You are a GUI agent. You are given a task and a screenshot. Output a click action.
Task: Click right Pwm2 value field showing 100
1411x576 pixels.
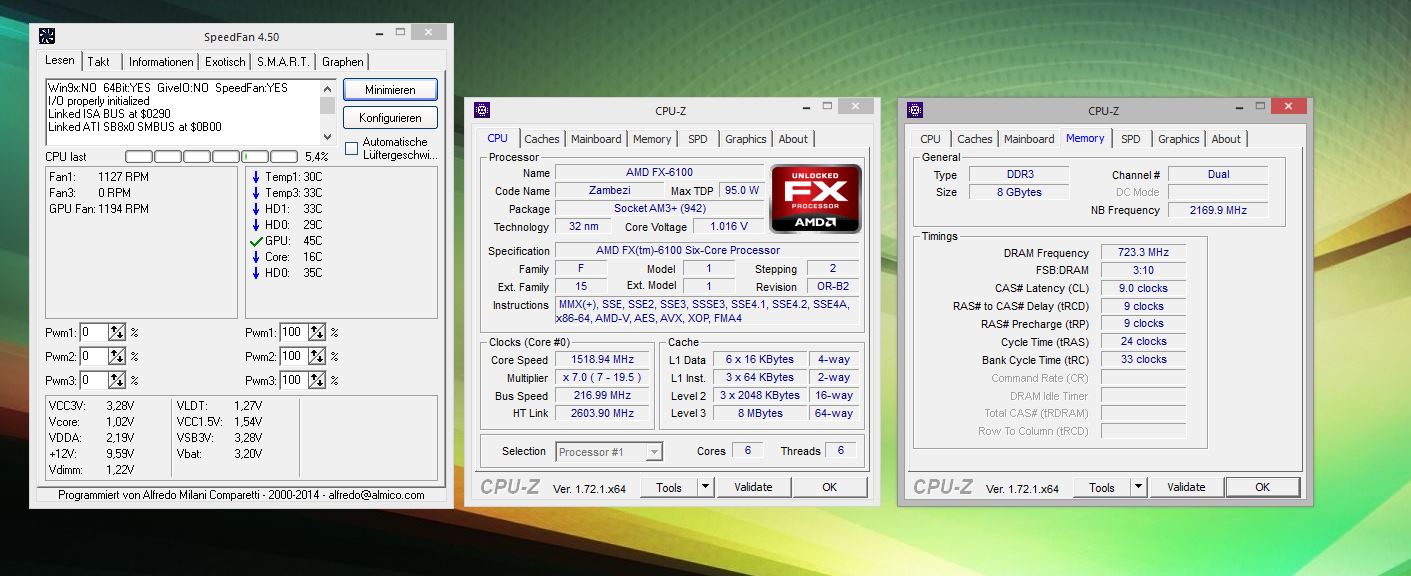[294, 356]
